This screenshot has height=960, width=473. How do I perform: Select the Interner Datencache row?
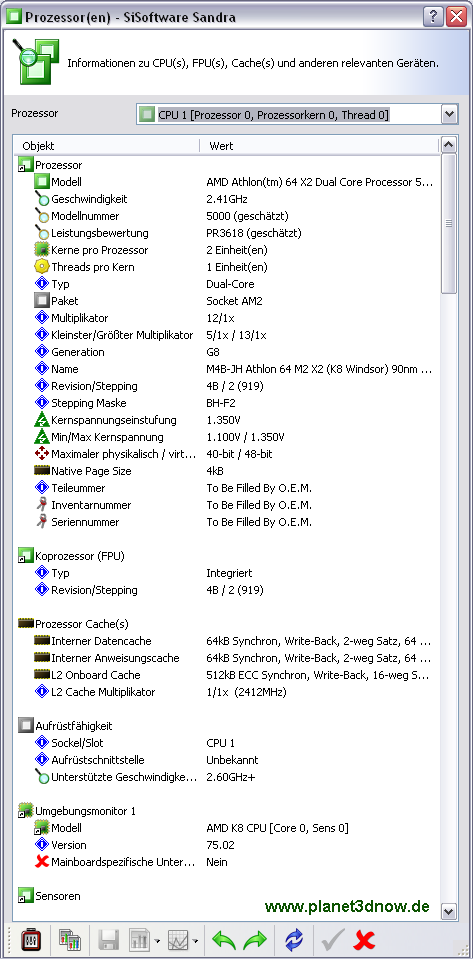(x=226, y=641)
